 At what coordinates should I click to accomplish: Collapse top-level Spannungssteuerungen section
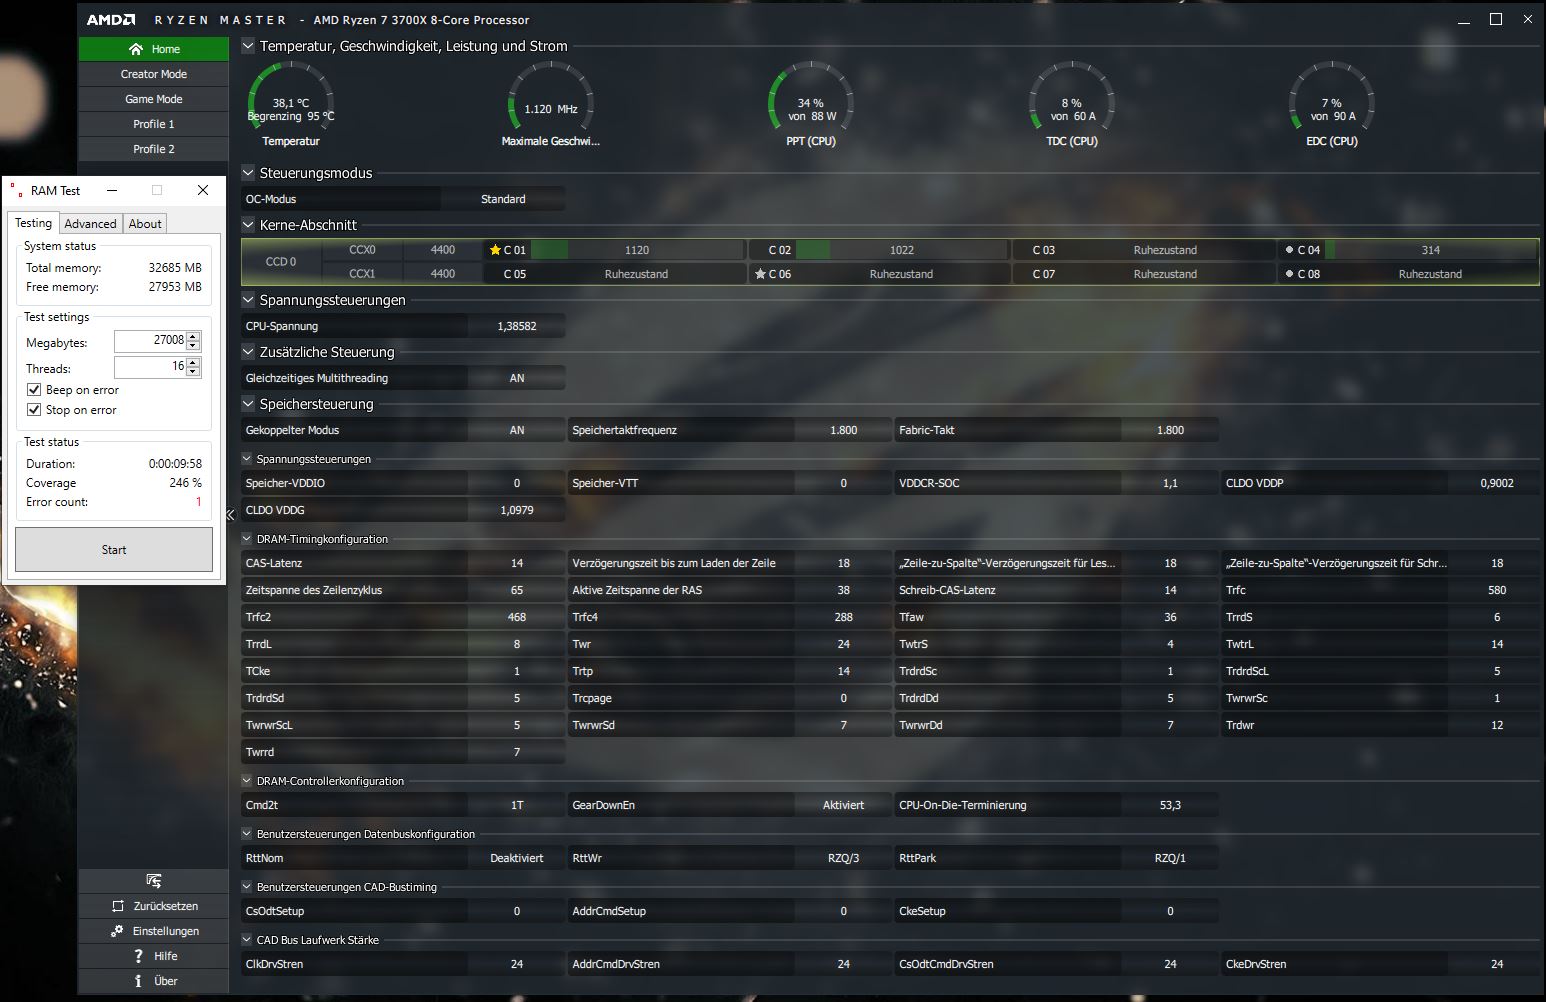pyautogui.click(x=248, y=300)
